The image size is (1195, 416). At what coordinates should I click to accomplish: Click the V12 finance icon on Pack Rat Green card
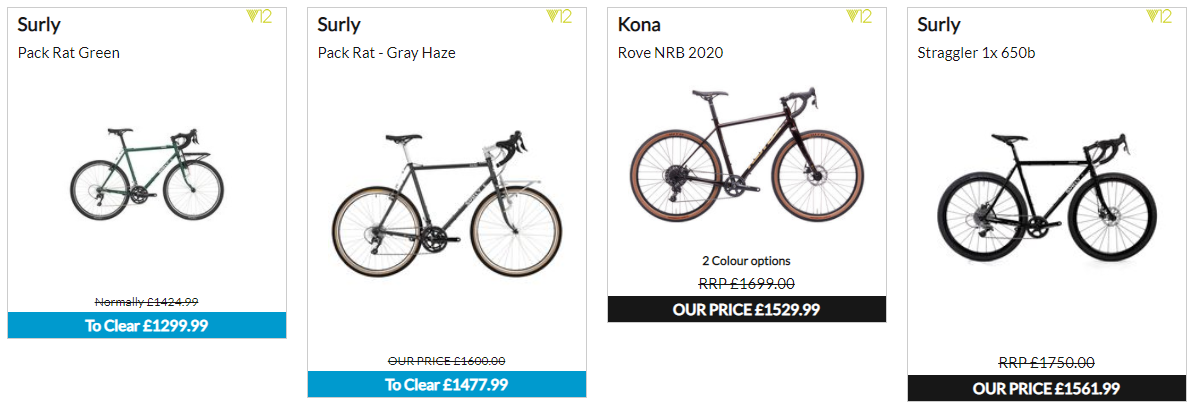coord(259,17)
